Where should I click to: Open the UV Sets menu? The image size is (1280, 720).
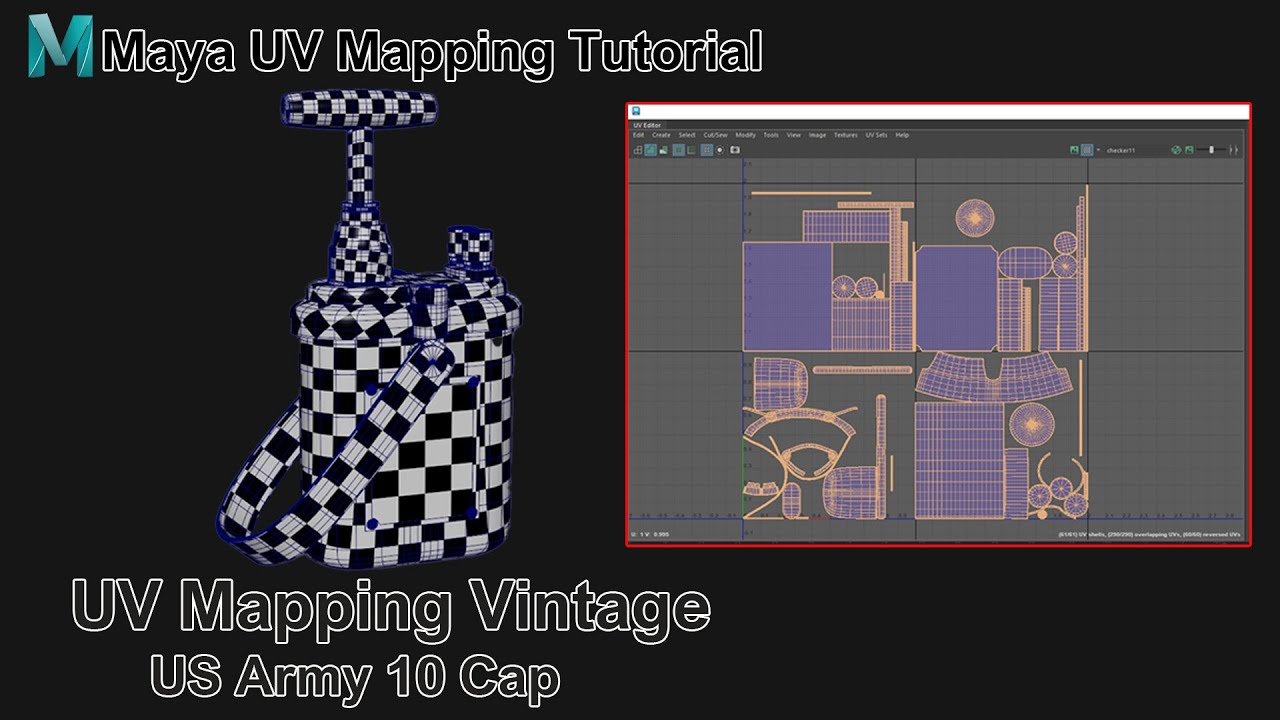pyautogui.click(x=876, y=135)
